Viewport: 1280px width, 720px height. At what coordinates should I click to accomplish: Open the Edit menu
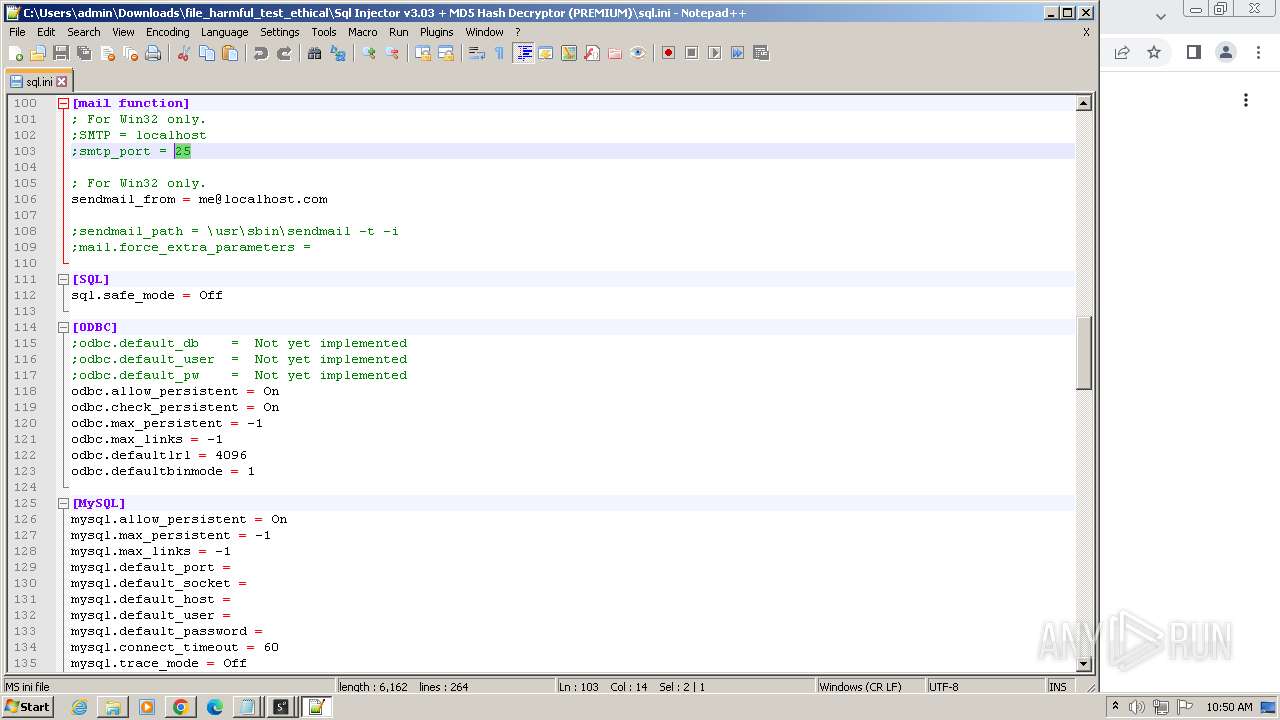click(x=46, y=32)
